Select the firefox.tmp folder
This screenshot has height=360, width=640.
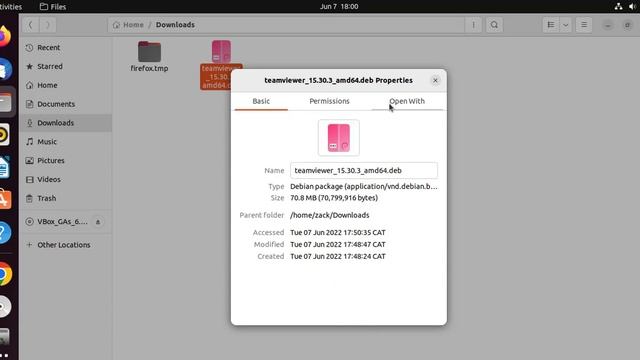[x=149, y=57]
